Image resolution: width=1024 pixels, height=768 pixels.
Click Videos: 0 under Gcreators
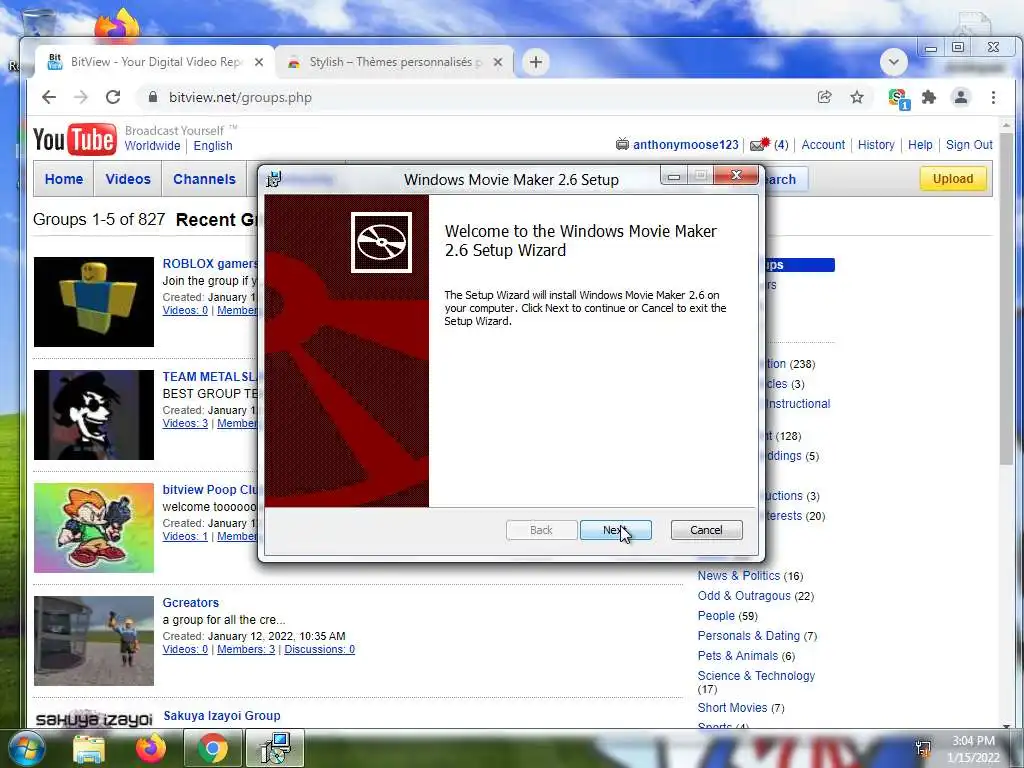point(185,649)
